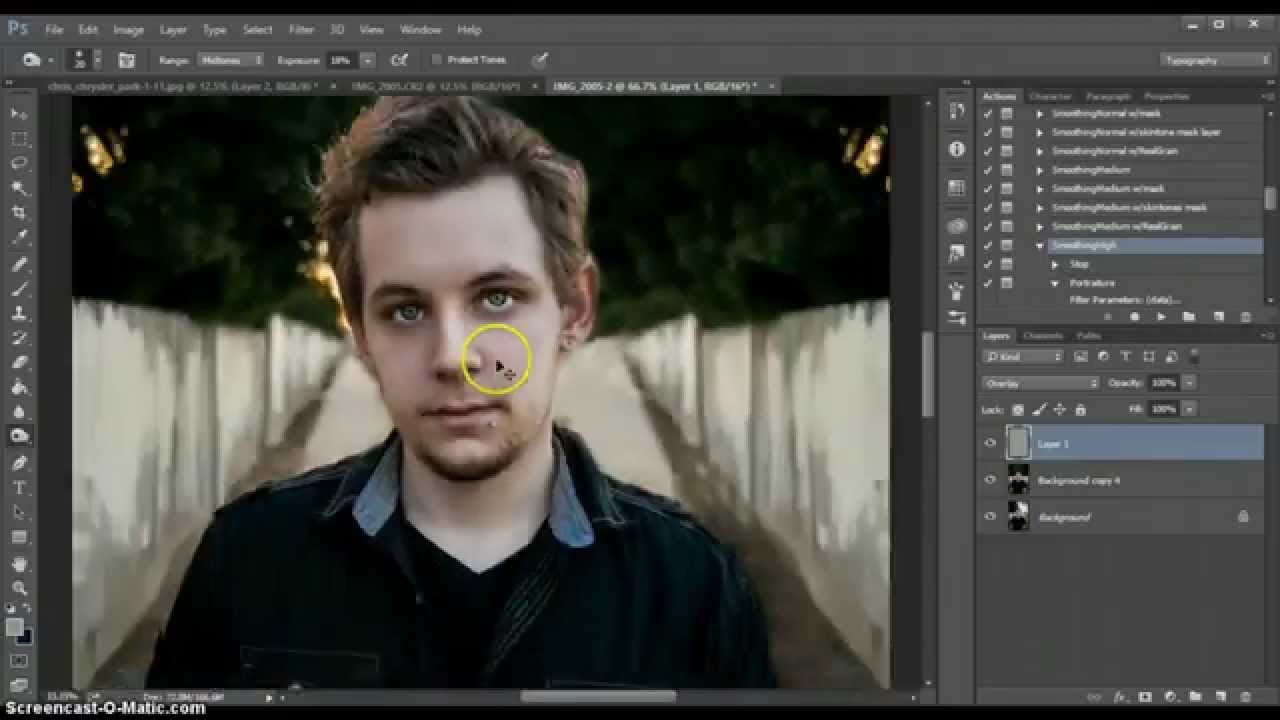Select the Blur tool

20,412
